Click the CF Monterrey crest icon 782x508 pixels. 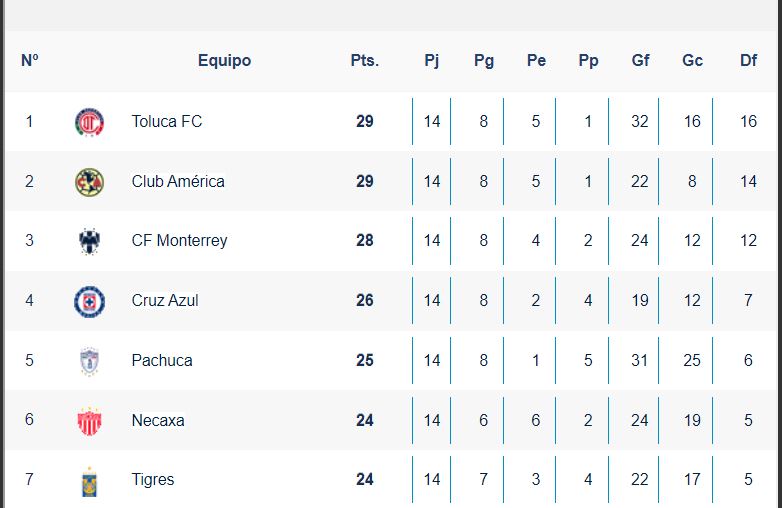pyautogui.click(x=89, y=241)
